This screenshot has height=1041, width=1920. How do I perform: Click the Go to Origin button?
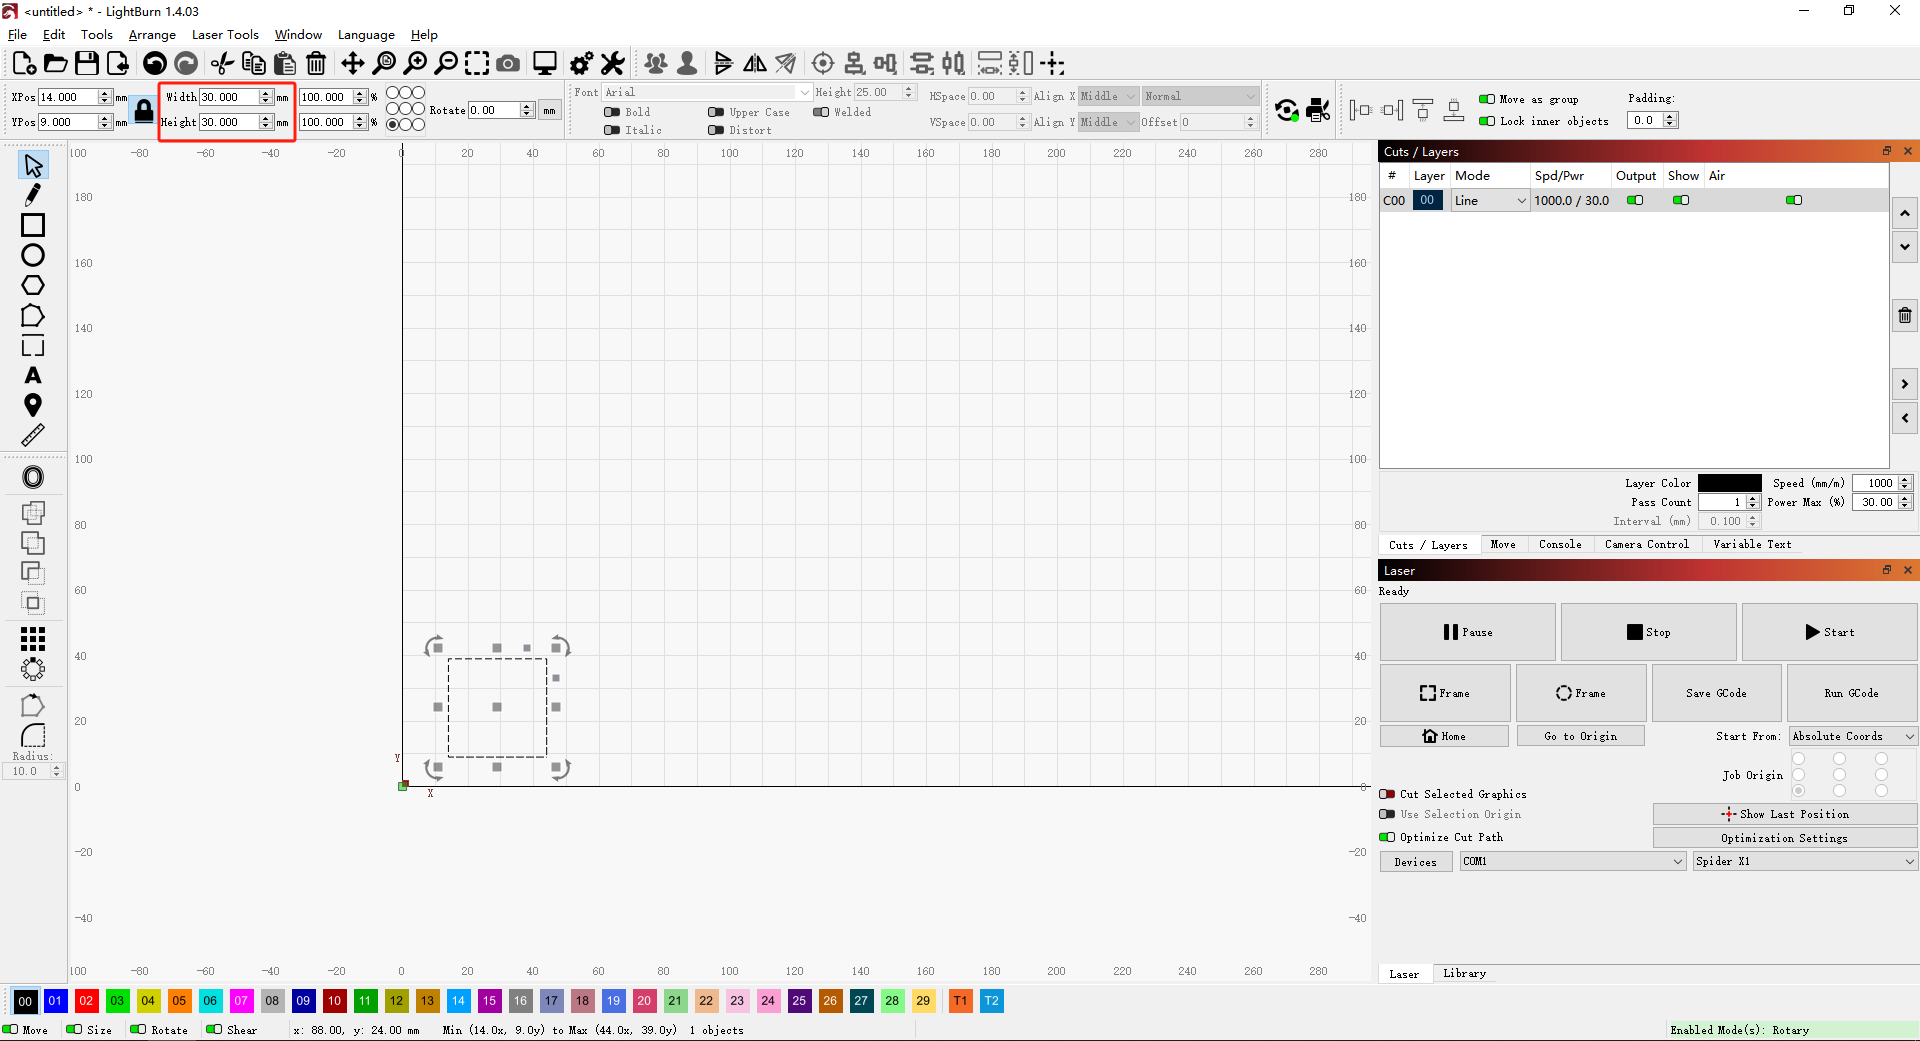1580,736
